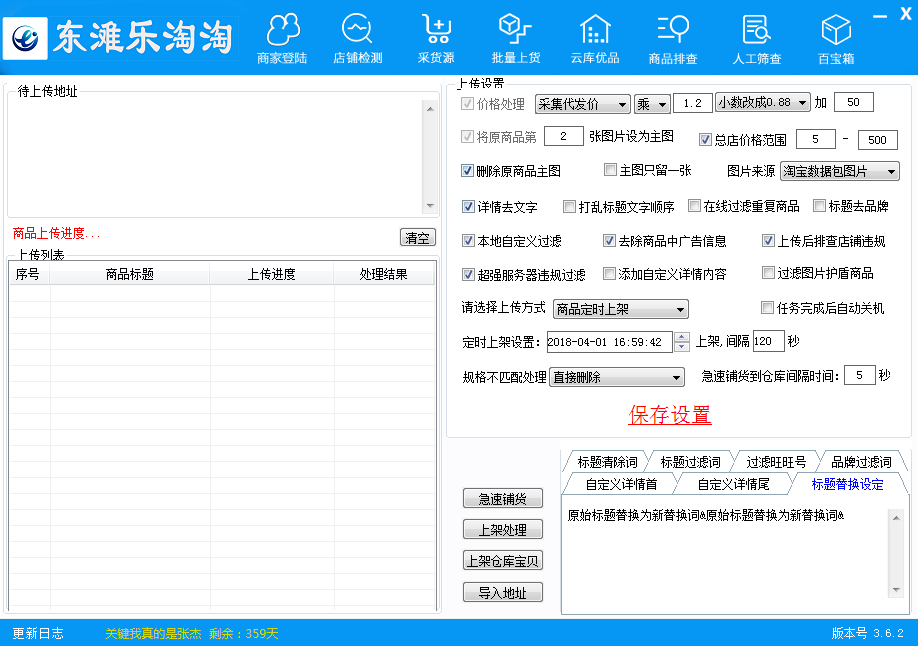918x646 pixels.
Task: Select the 自定义详情尾 tab
Action: point(733,484)
